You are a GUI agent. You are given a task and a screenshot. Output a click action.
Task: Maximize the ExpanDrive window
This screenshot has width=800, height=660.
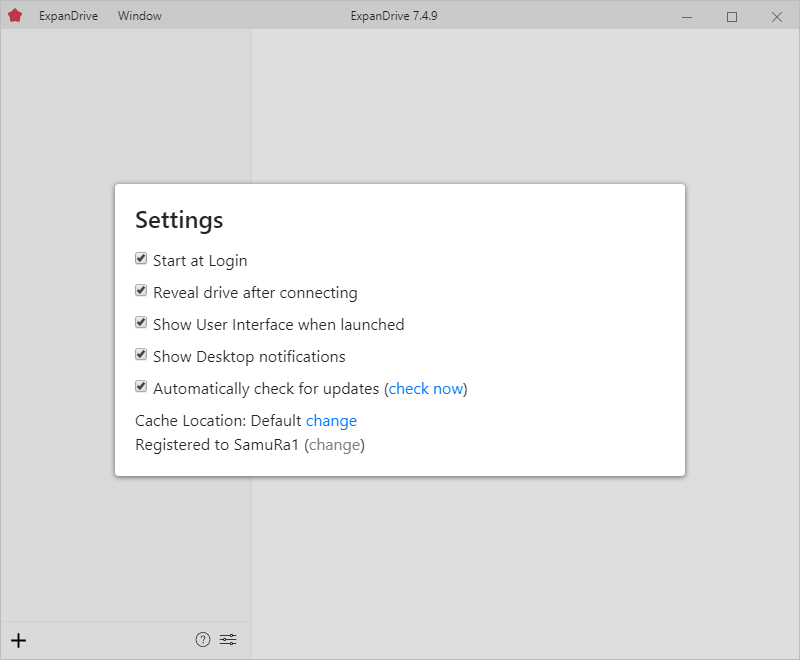[x=732, y=17]
